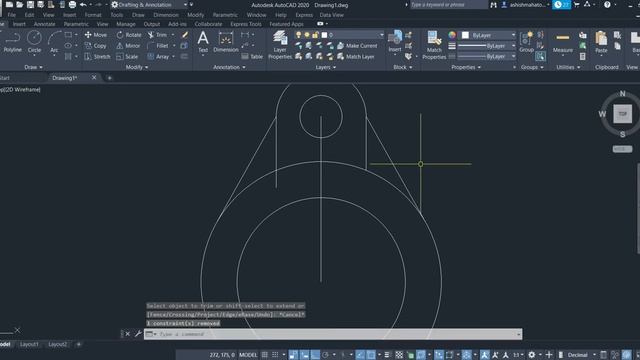The width and height of the screenshot is (640, 360).
Task: Select the Arc draw tool
Action: click(54, 42)
